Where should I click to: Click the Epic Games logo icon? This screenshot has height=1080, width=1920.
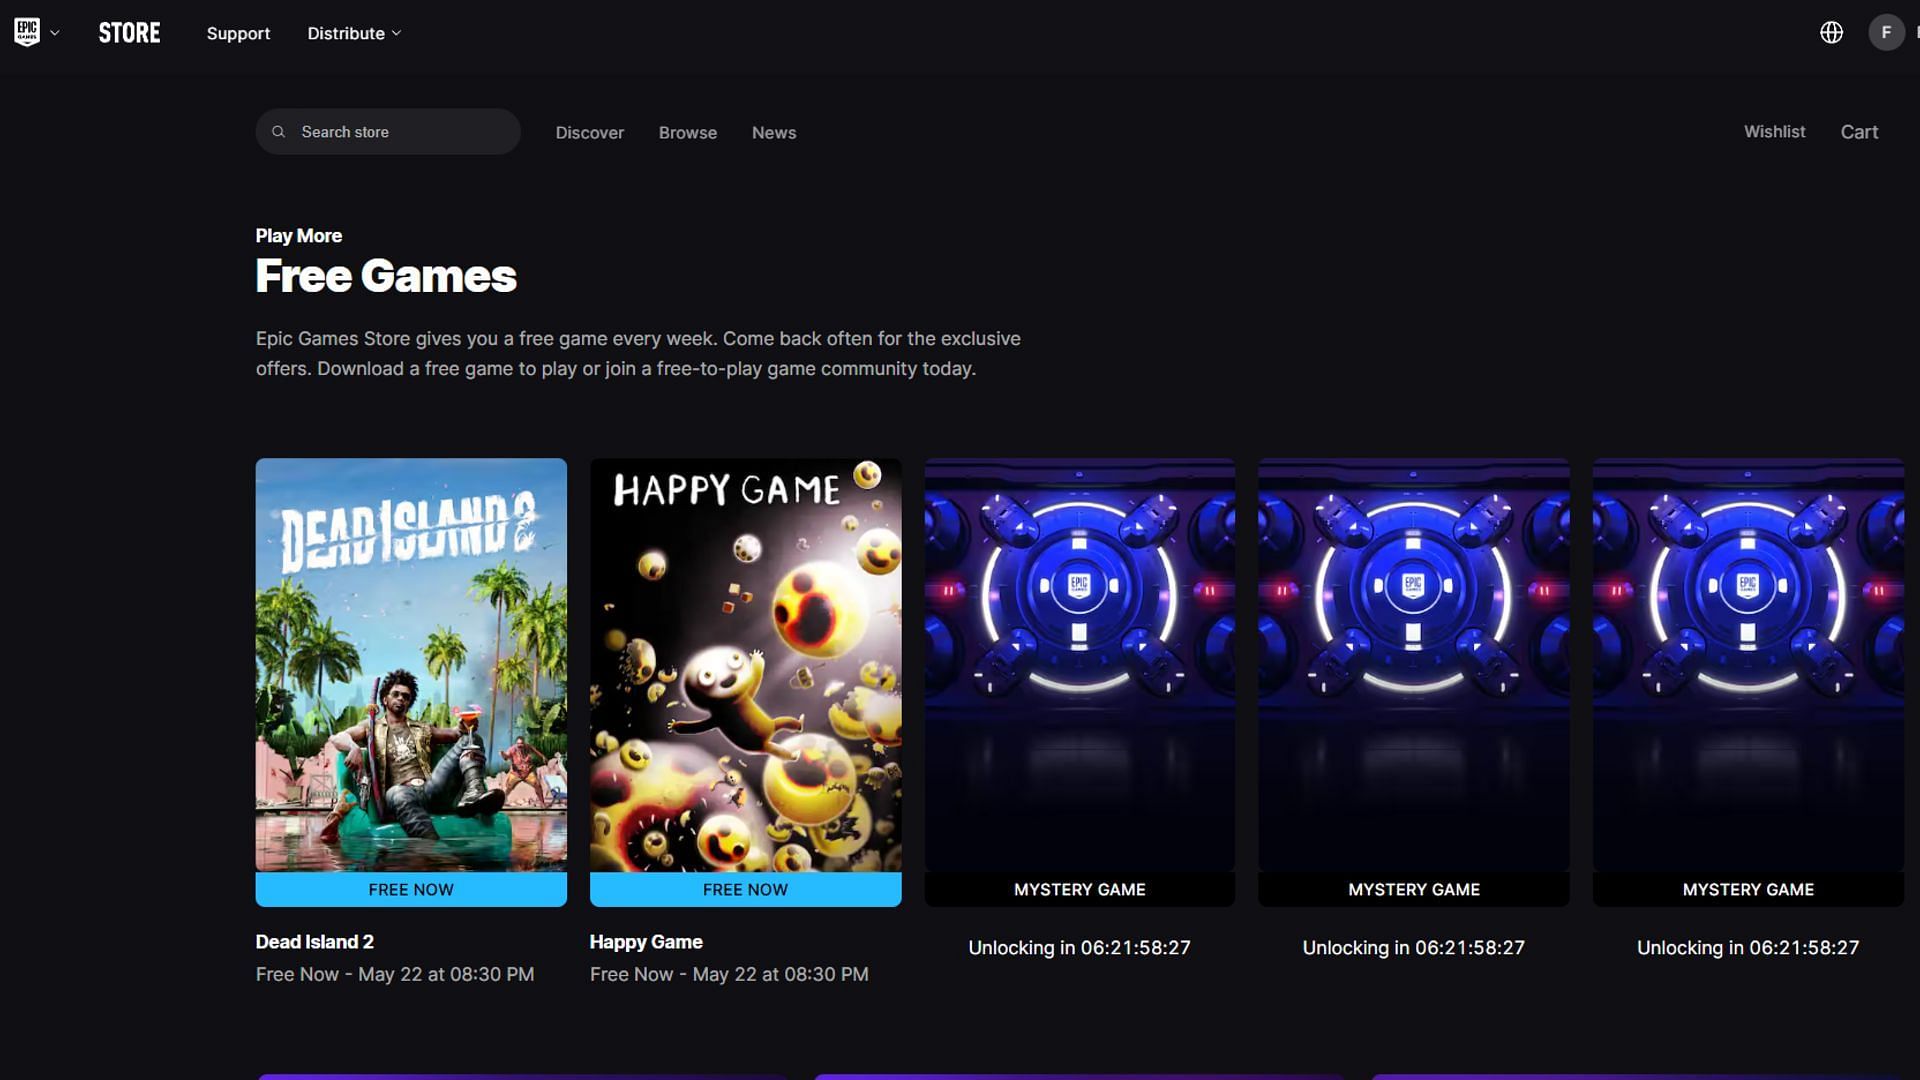27,32
